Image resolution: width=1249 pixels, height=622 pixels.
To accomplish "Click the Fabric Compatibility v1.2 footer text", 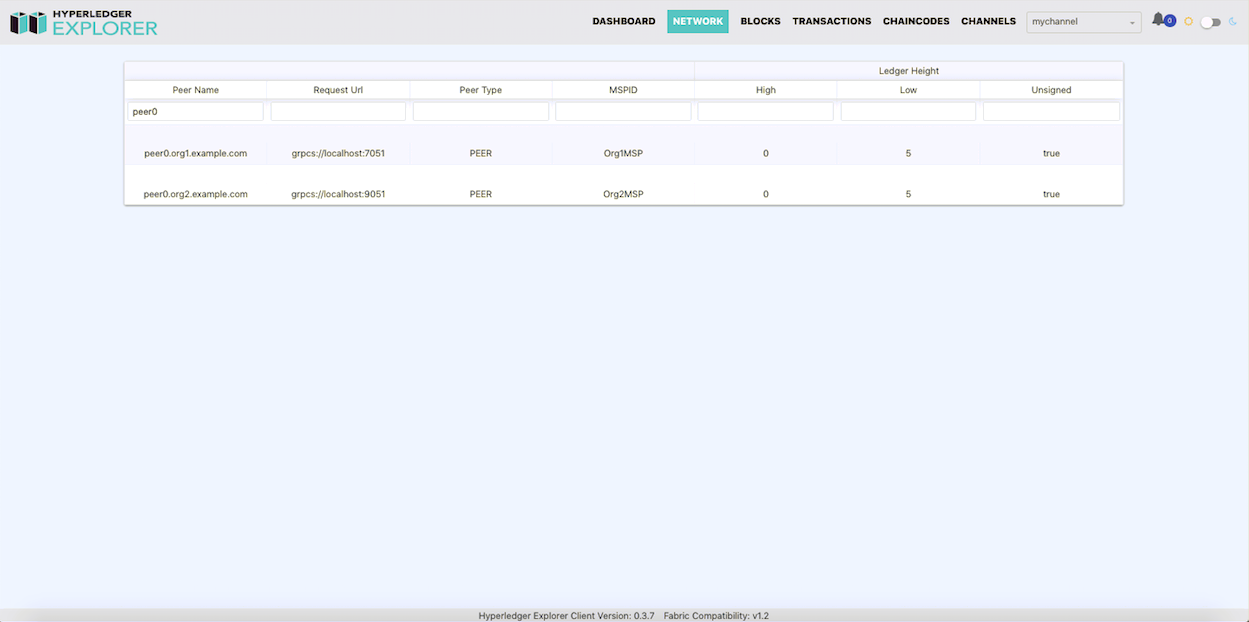I will coord(716,616).
